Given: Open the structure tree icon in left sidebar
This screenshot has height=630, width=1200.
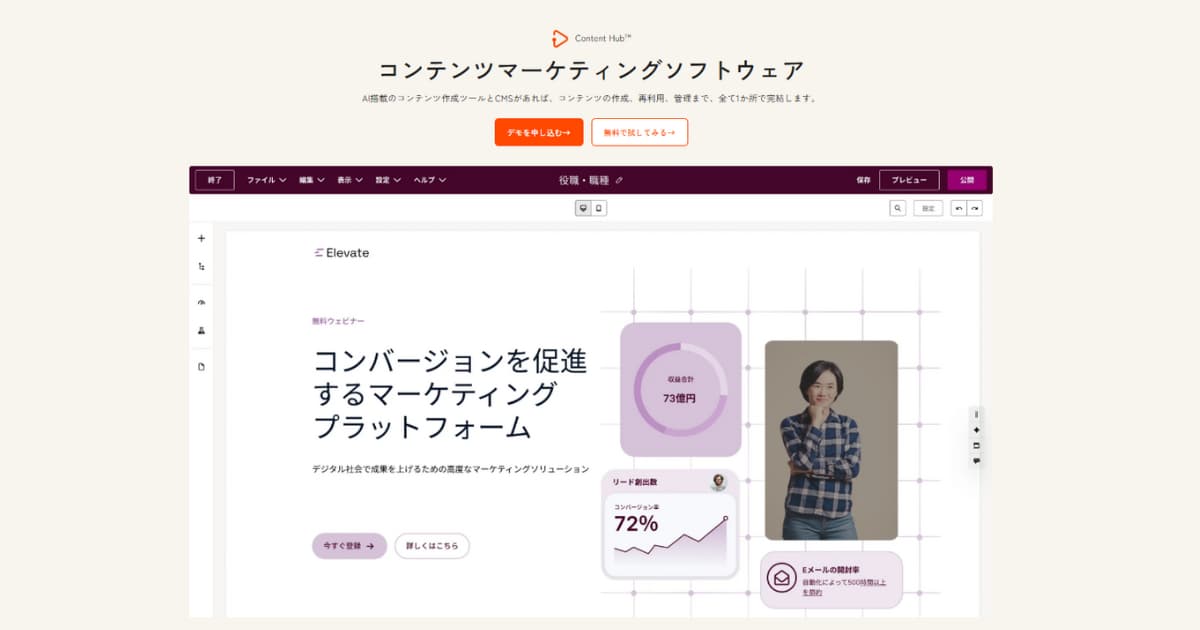Looking at the screenshot, I should 201,267.
